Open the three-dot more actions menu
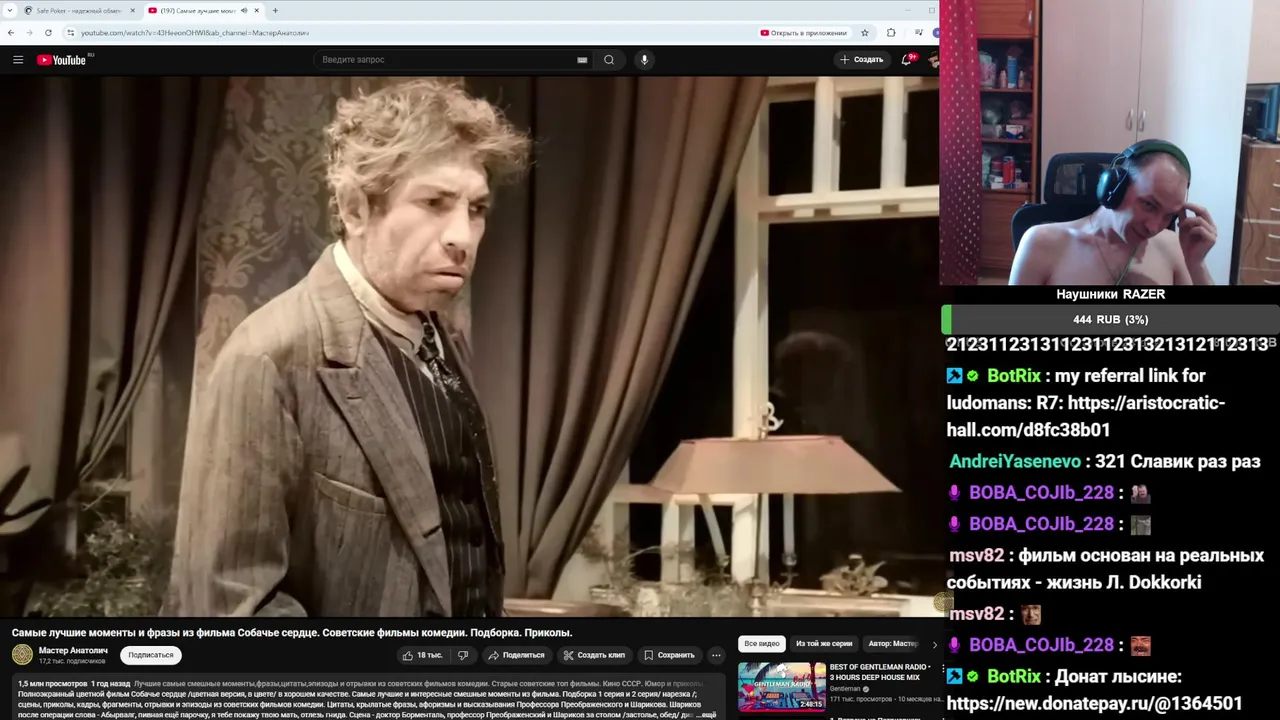 click(716, 655)
